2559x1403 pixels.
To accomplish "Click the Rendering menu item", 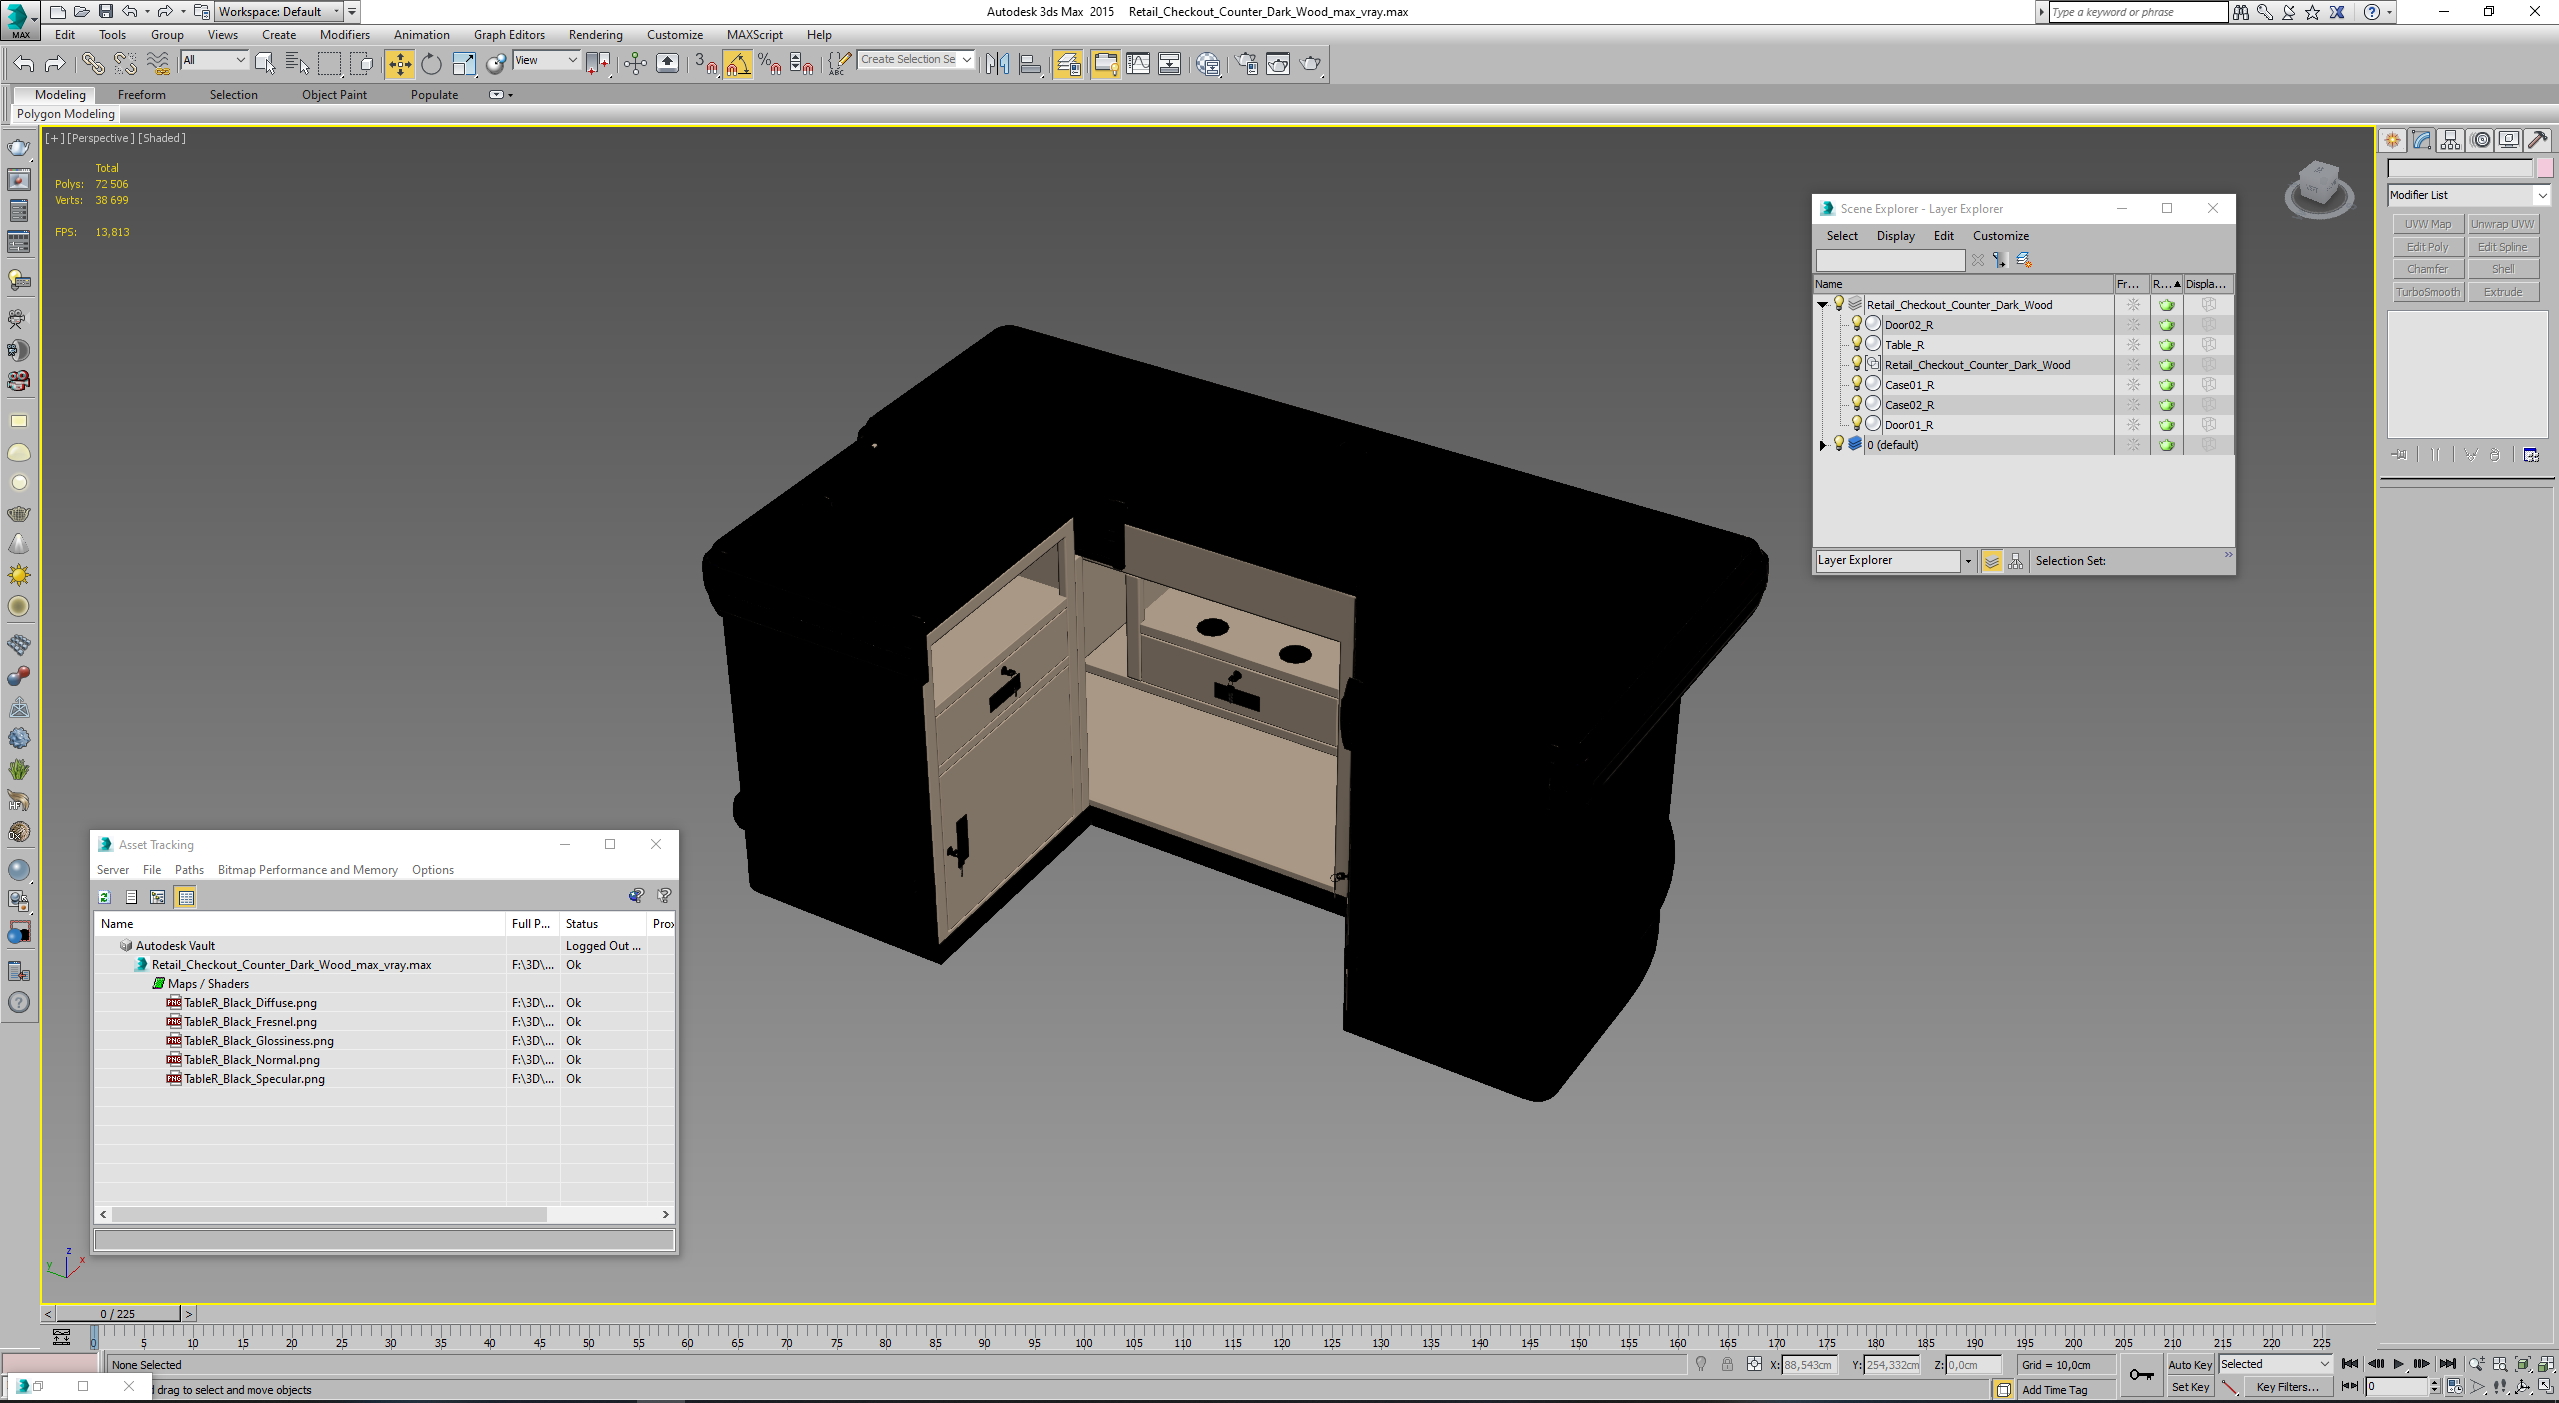I will click(594, 35).
